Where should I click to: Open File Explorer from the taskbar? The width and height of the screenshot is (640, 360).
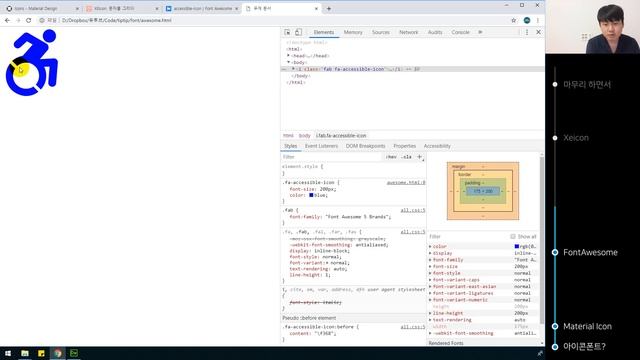[x=25, y=353]
